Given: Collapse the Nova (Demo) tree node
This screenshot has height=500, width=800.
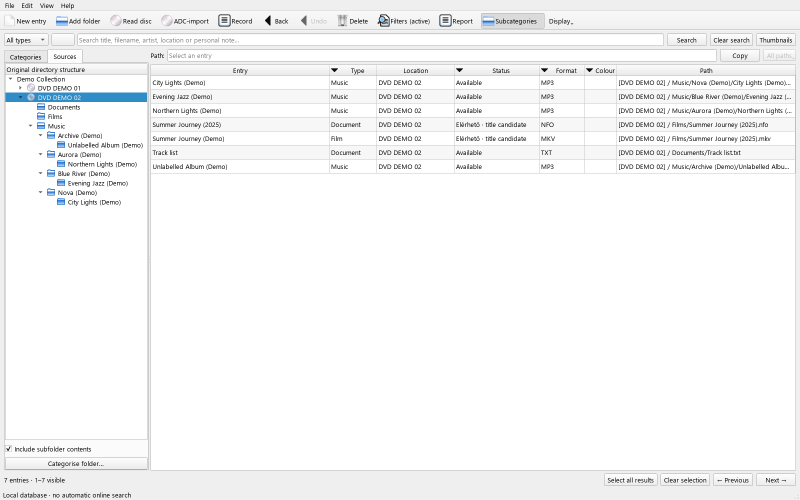Looking at the screenshot, I should pyautogui.click(x=41, y=192).
